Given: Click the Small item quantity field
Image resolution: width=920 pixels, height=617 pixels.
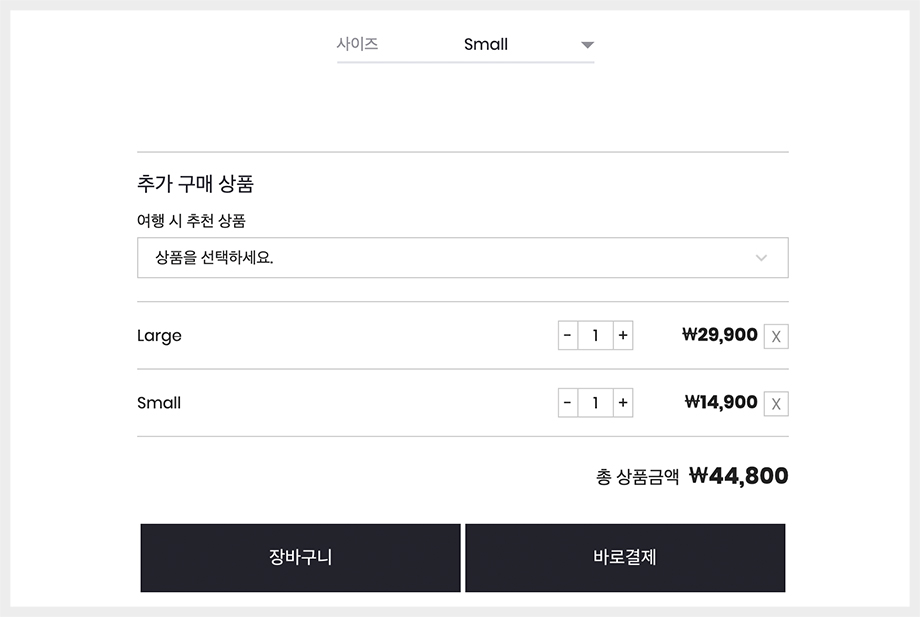Looking at the screenshot, I should point(595,403).
